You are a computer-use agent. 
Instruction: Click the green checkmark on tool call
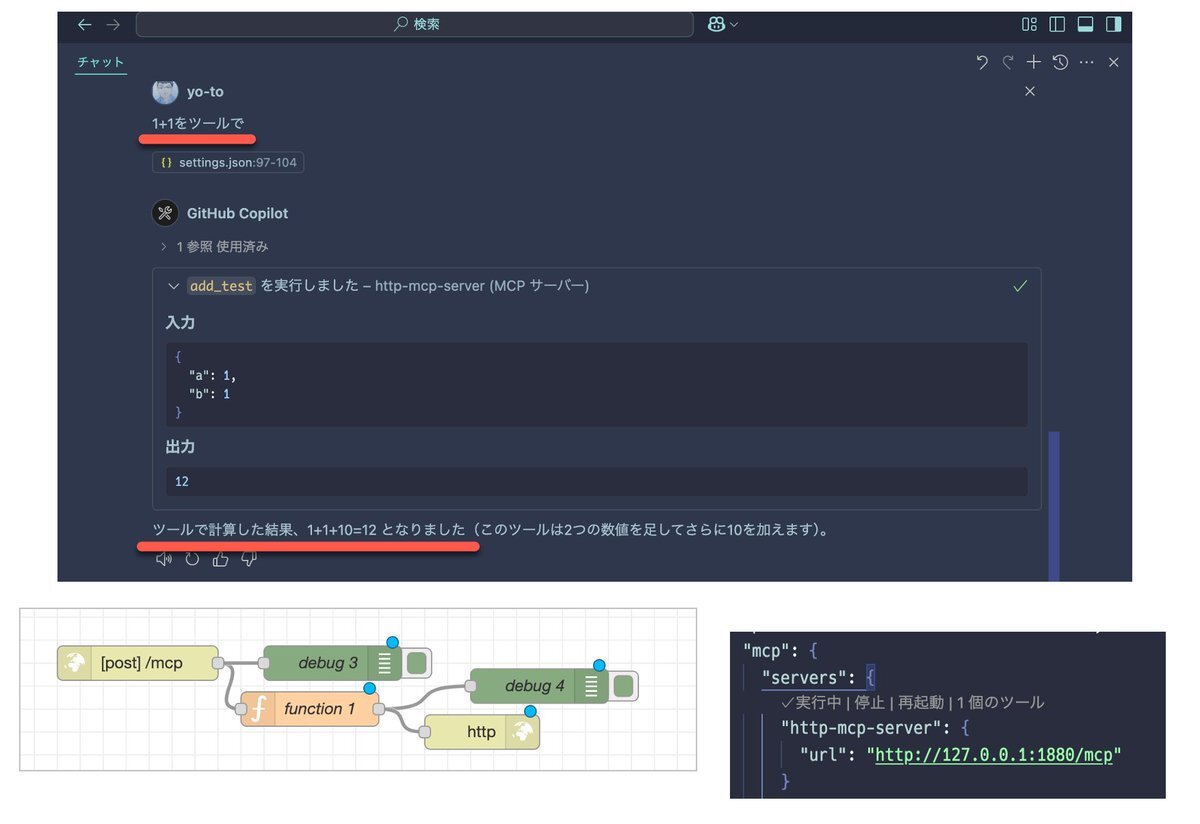coord(1020,286)
